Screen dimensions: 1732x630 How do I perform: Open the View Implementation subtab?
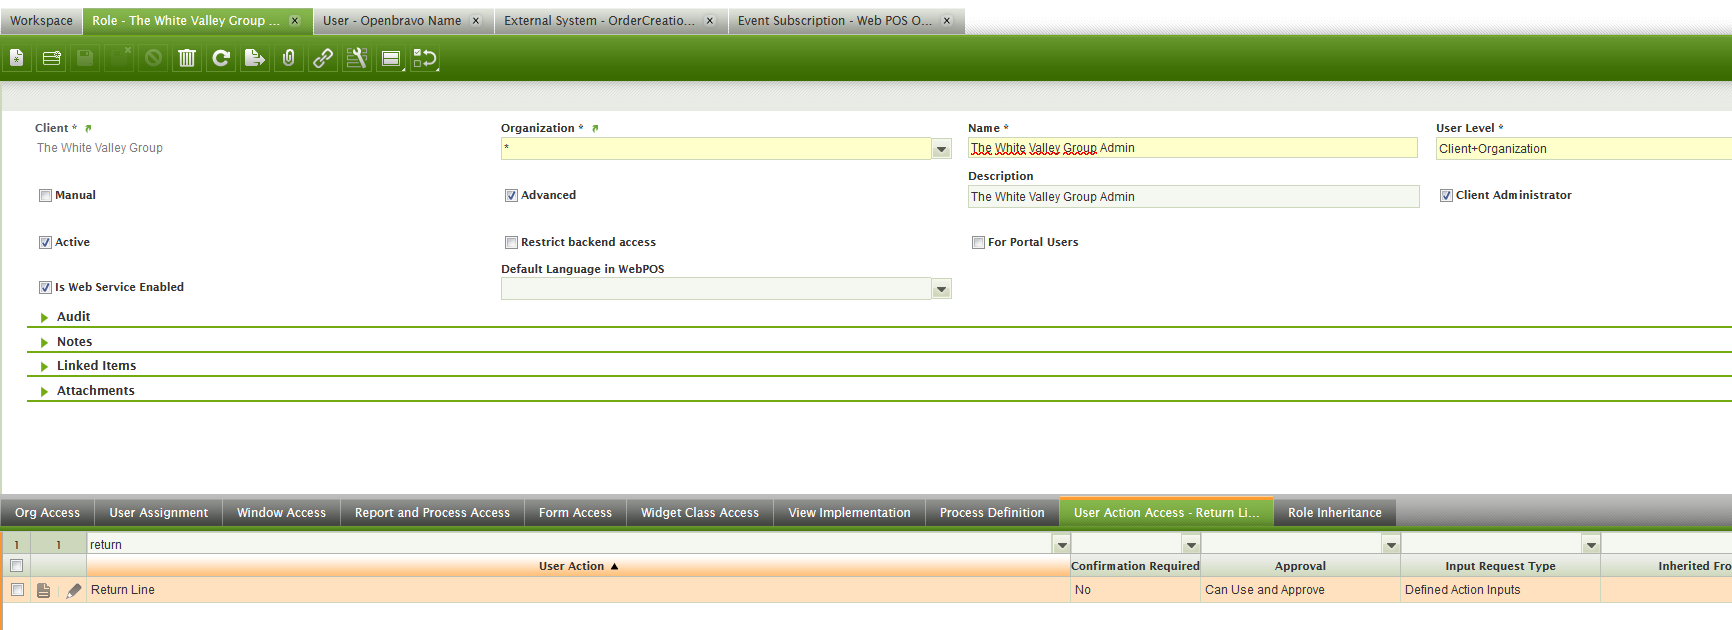(x=849, y=513)
